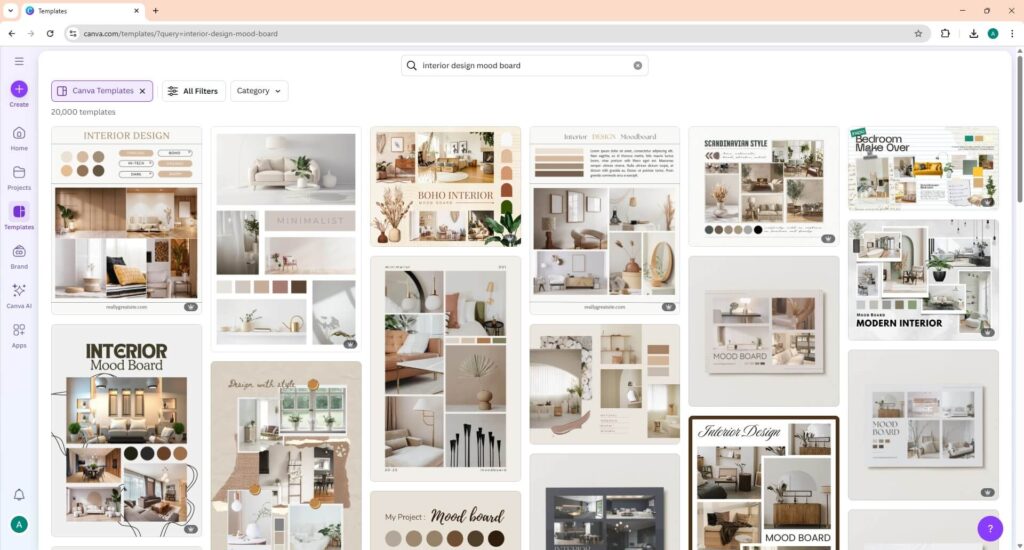Toggle the hamburger menu at top left
Image resolution: width=1024 pixels, height=550 pixels.
coord(19,61)
